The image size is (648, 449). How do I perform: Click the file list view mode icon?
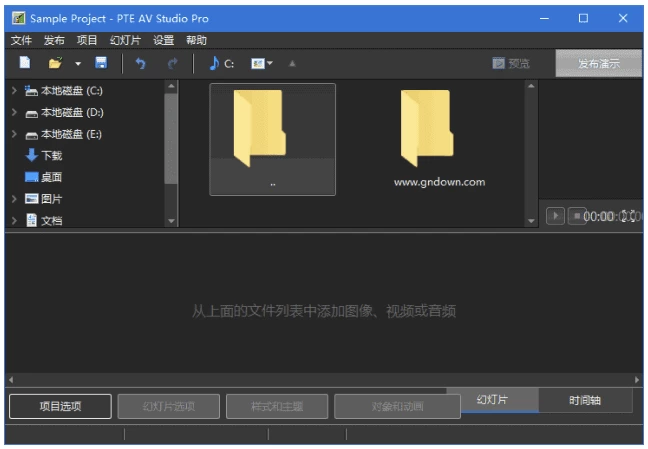pos(259,63)
